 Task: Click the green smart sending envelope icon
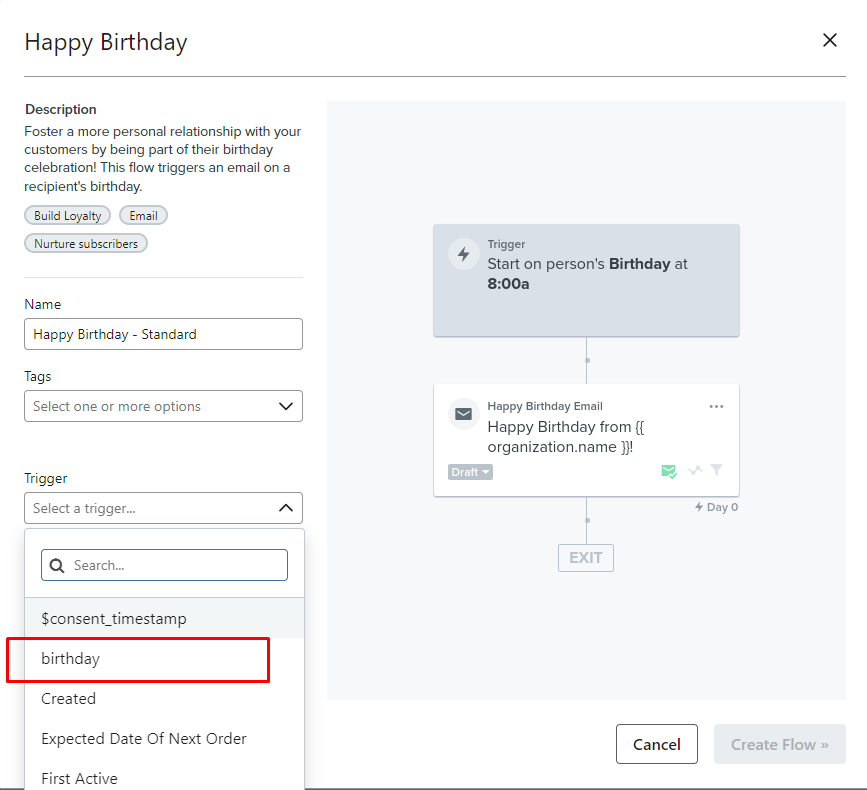point(669,471)
